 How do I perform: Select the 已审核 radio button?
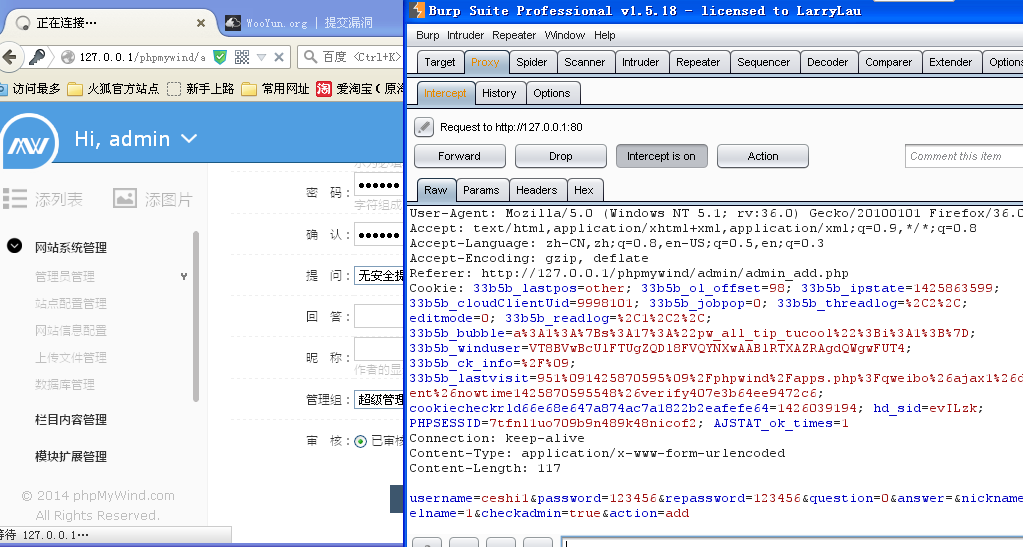pyautogui.click(x=360, y=441)
